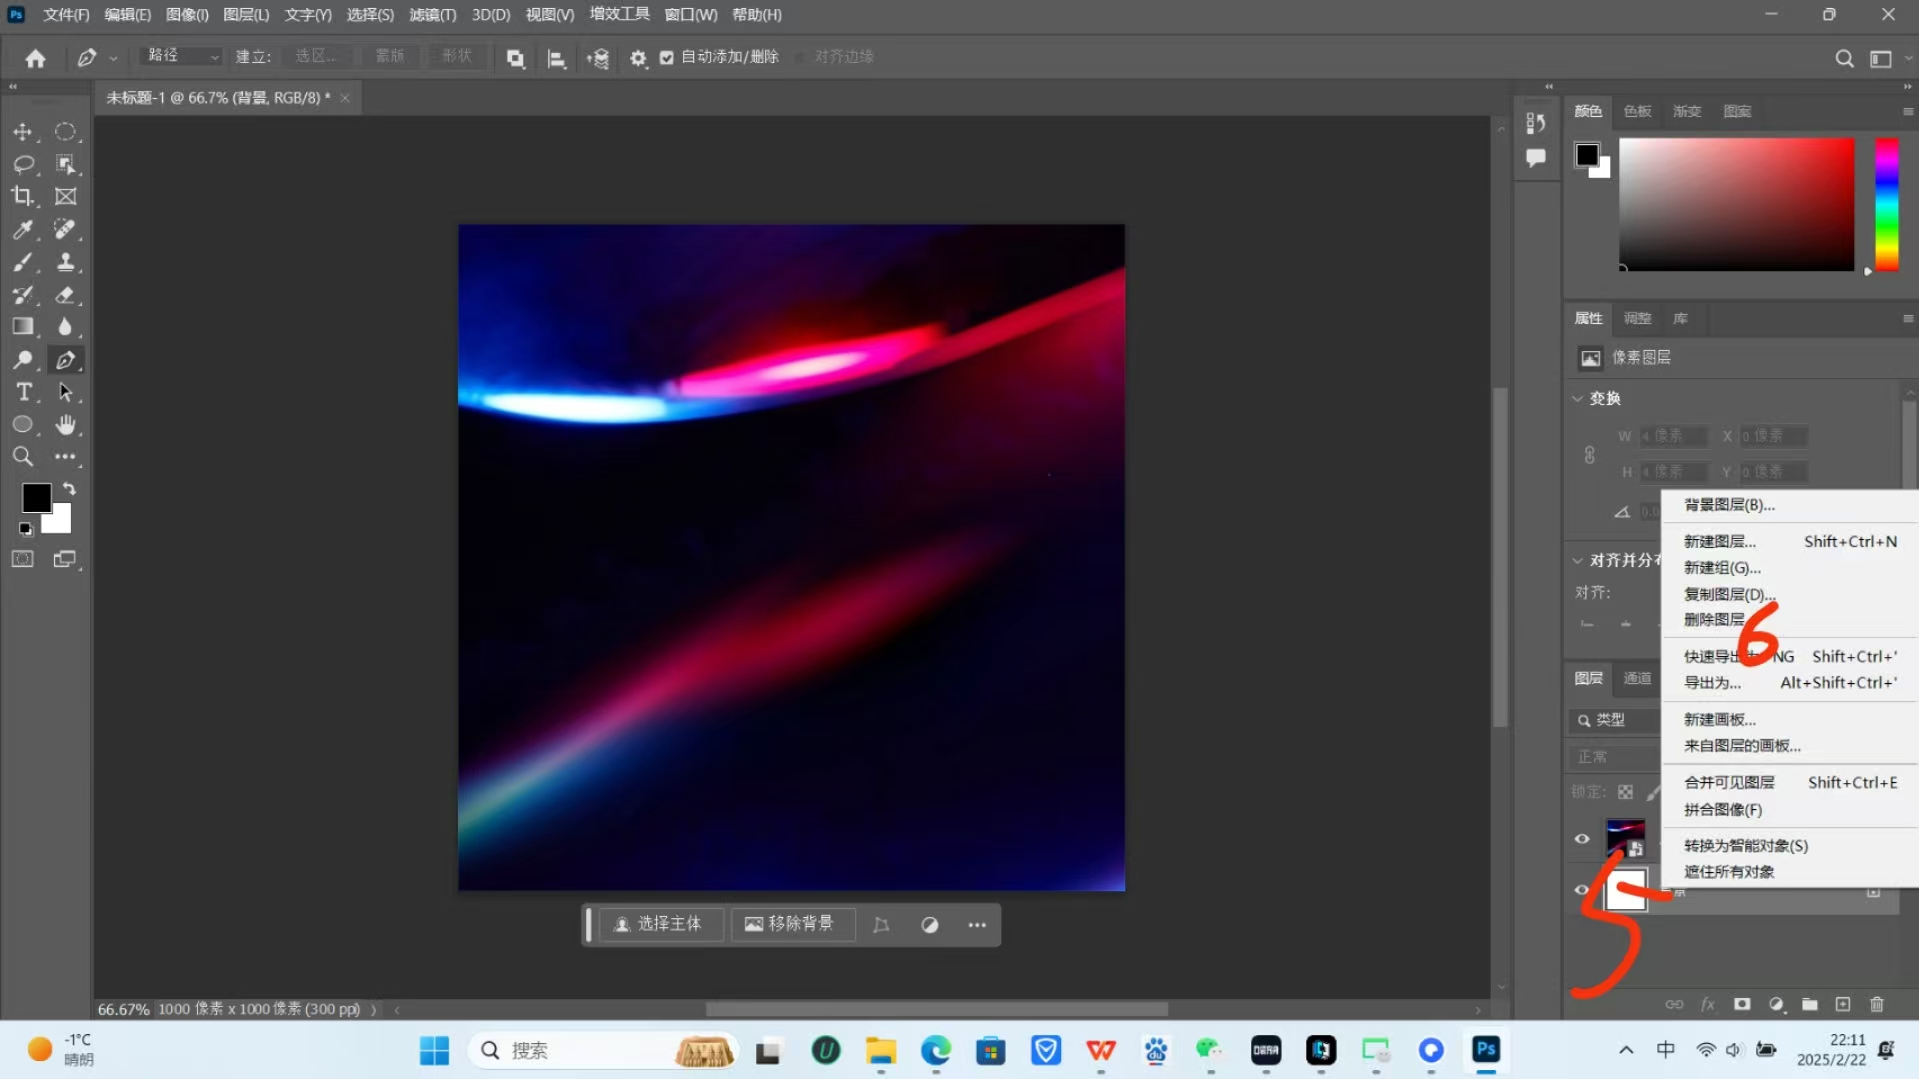This screenshot has width=1919, height=1079.
Task: Select the Hand tool
Action: point(65,425)
